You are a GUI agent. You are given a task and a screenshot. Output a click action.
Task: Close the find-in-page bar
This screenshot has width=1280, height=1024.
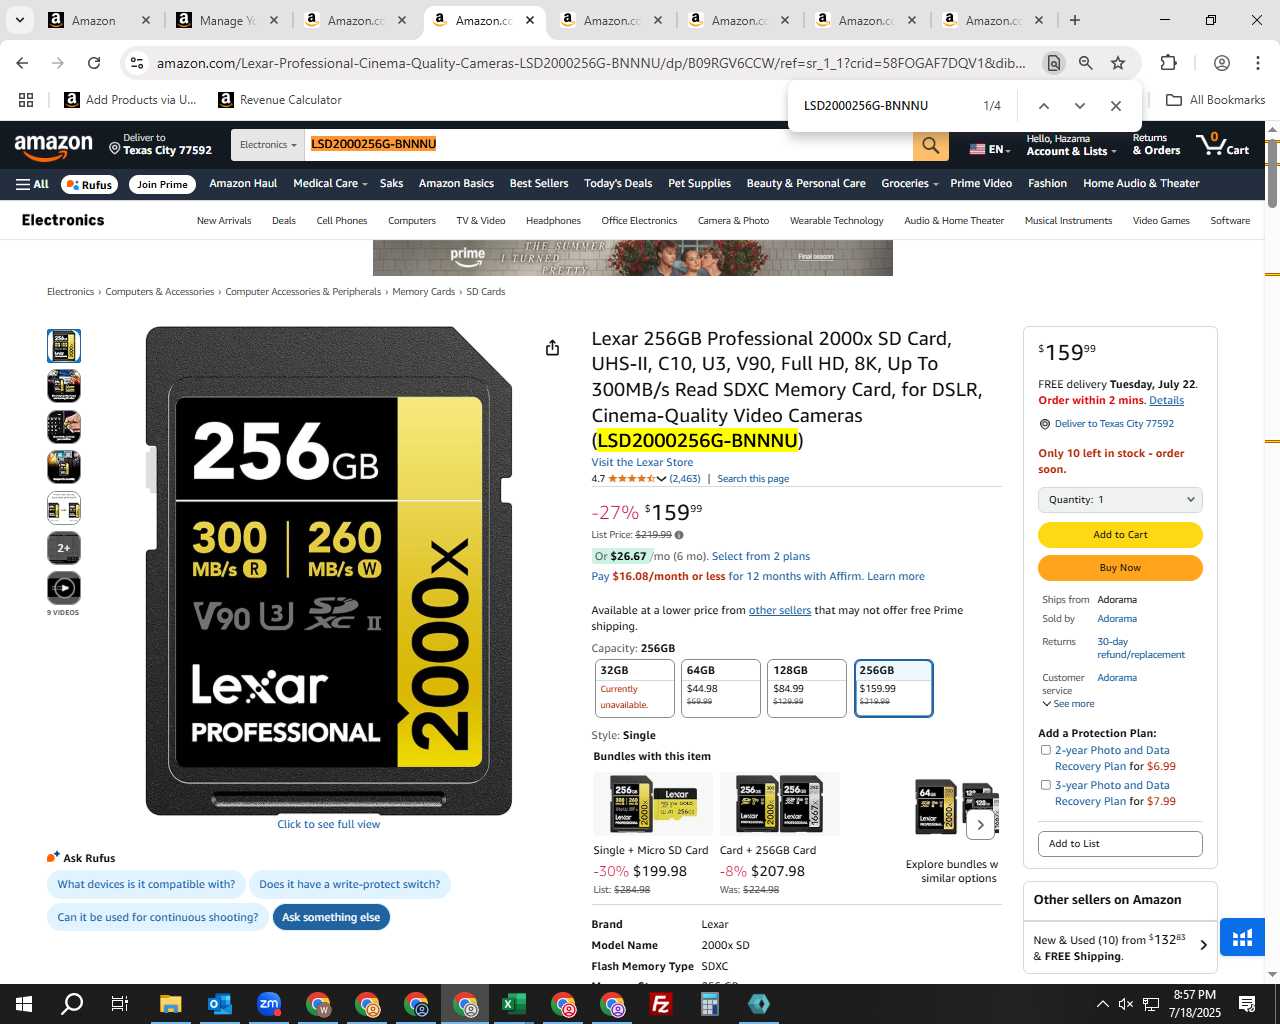pyautogui.click(x=1115, y=106)
